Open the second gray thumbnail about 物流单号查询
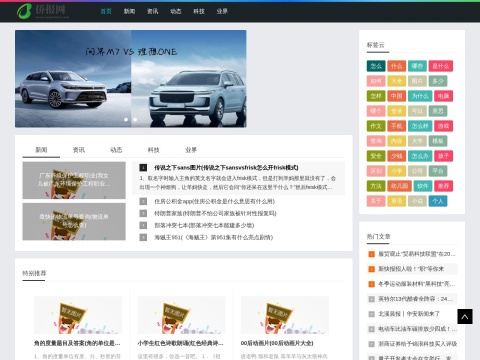This screenshot has width=480, height=360. [74, 222]
